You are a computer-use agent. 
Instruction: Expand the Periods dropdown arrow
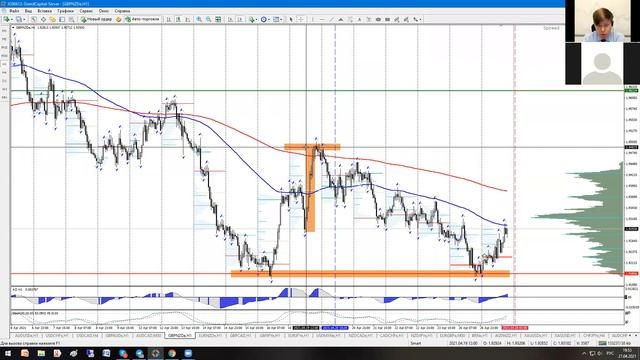pyautogui.click(x=269, y=19)
